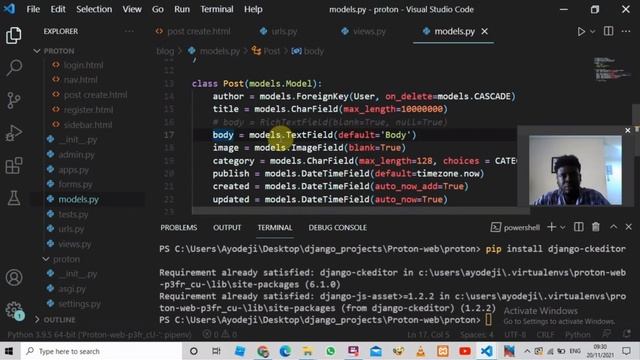Image resolution: width=640 pixels, height=360 pixels.
Task: Open the Extensions view
Action: [14, 166]
